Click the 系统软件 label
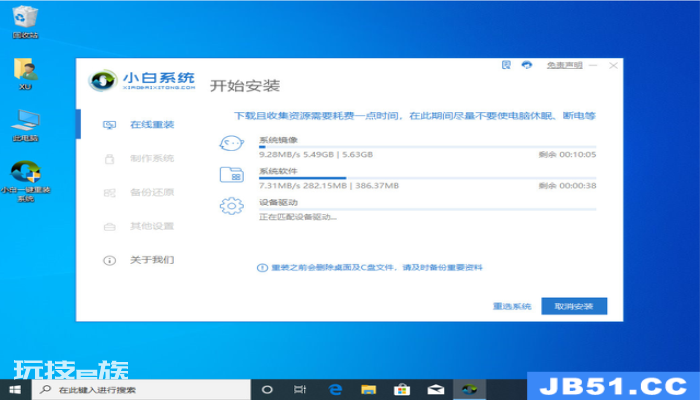 point(278,171)
